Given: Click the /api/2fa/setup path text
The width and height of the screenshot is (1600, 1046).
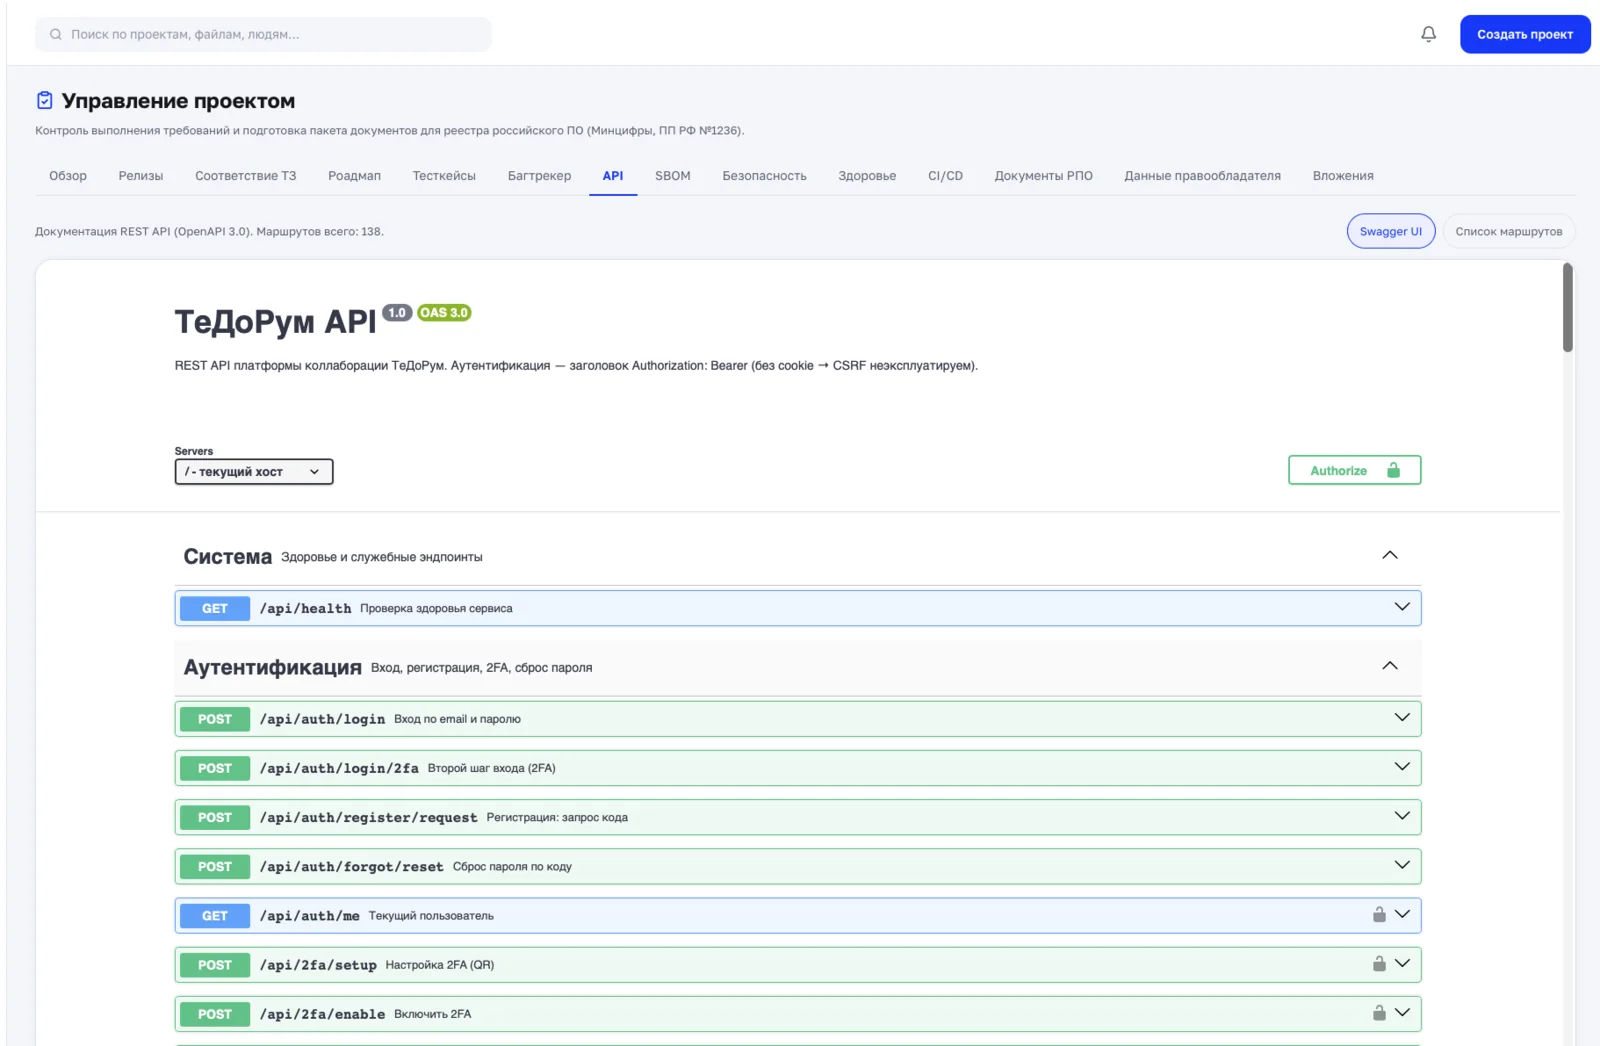Looking at the screenshot, I should [x=318, y=964].
